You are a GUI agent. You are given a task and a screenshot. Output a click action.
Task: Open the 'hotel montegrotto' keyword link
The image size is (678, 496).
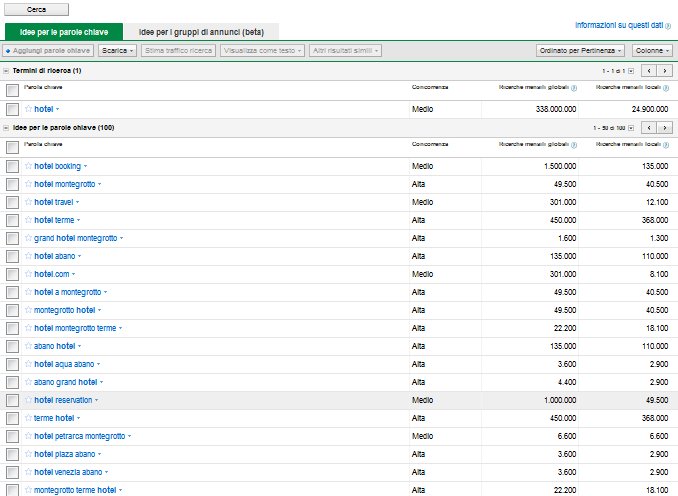[64, 184]
